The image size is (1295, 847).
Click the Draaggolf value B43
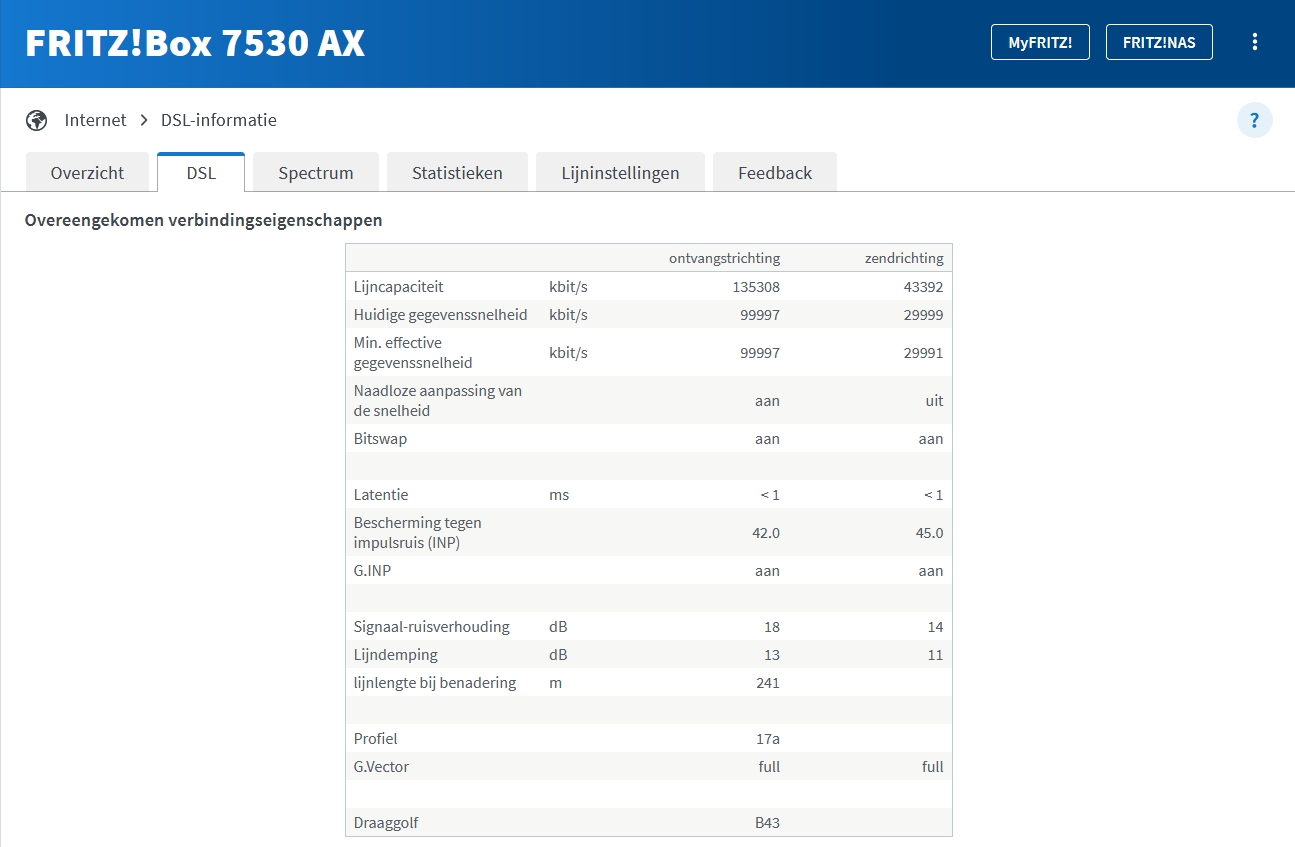coord(767,823)
